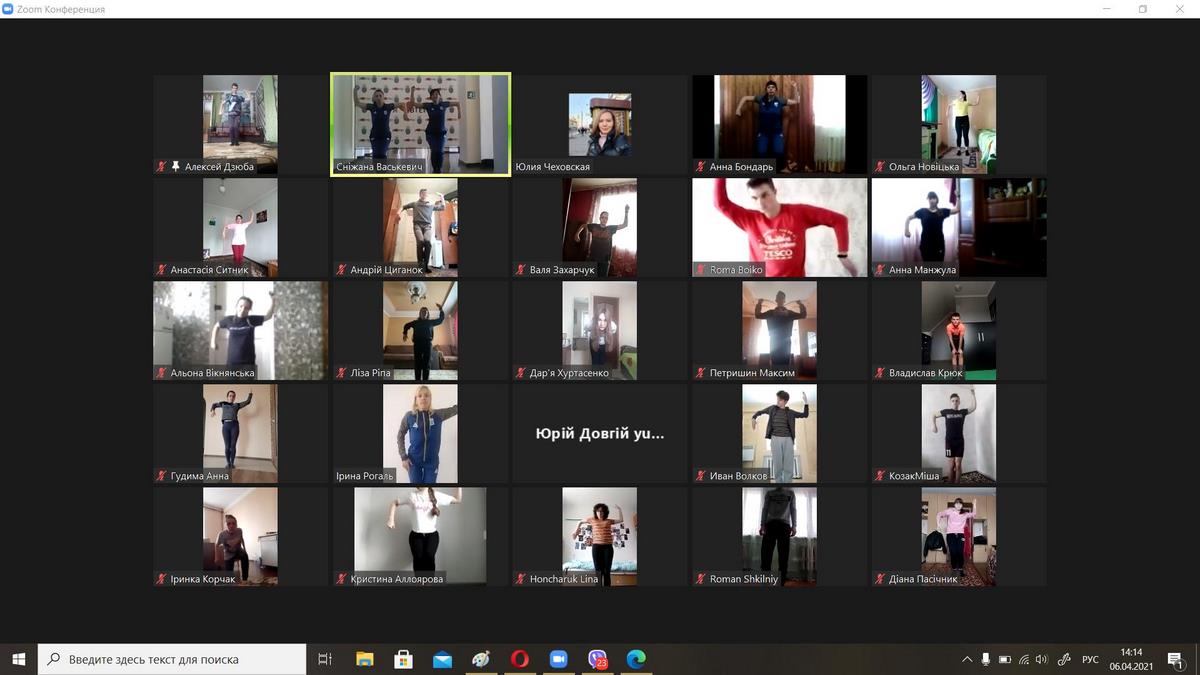Click the microphone icon in the system tray
The width and height of the screenshot is (1200, 675).
986,659
